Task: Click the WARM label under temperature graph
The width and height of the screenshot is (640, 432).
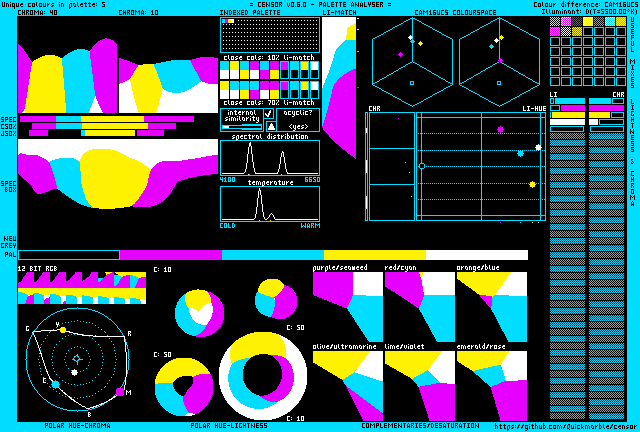Action: 310,226
